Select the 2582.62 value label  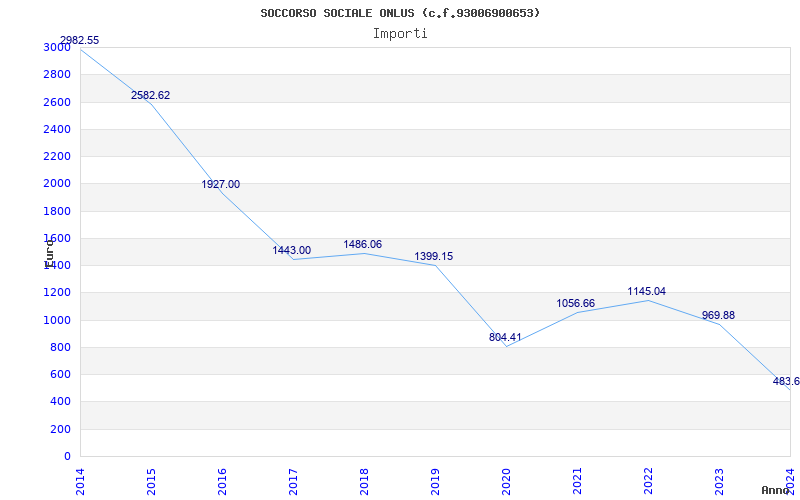pyautogui.click(x=150, y=96)
